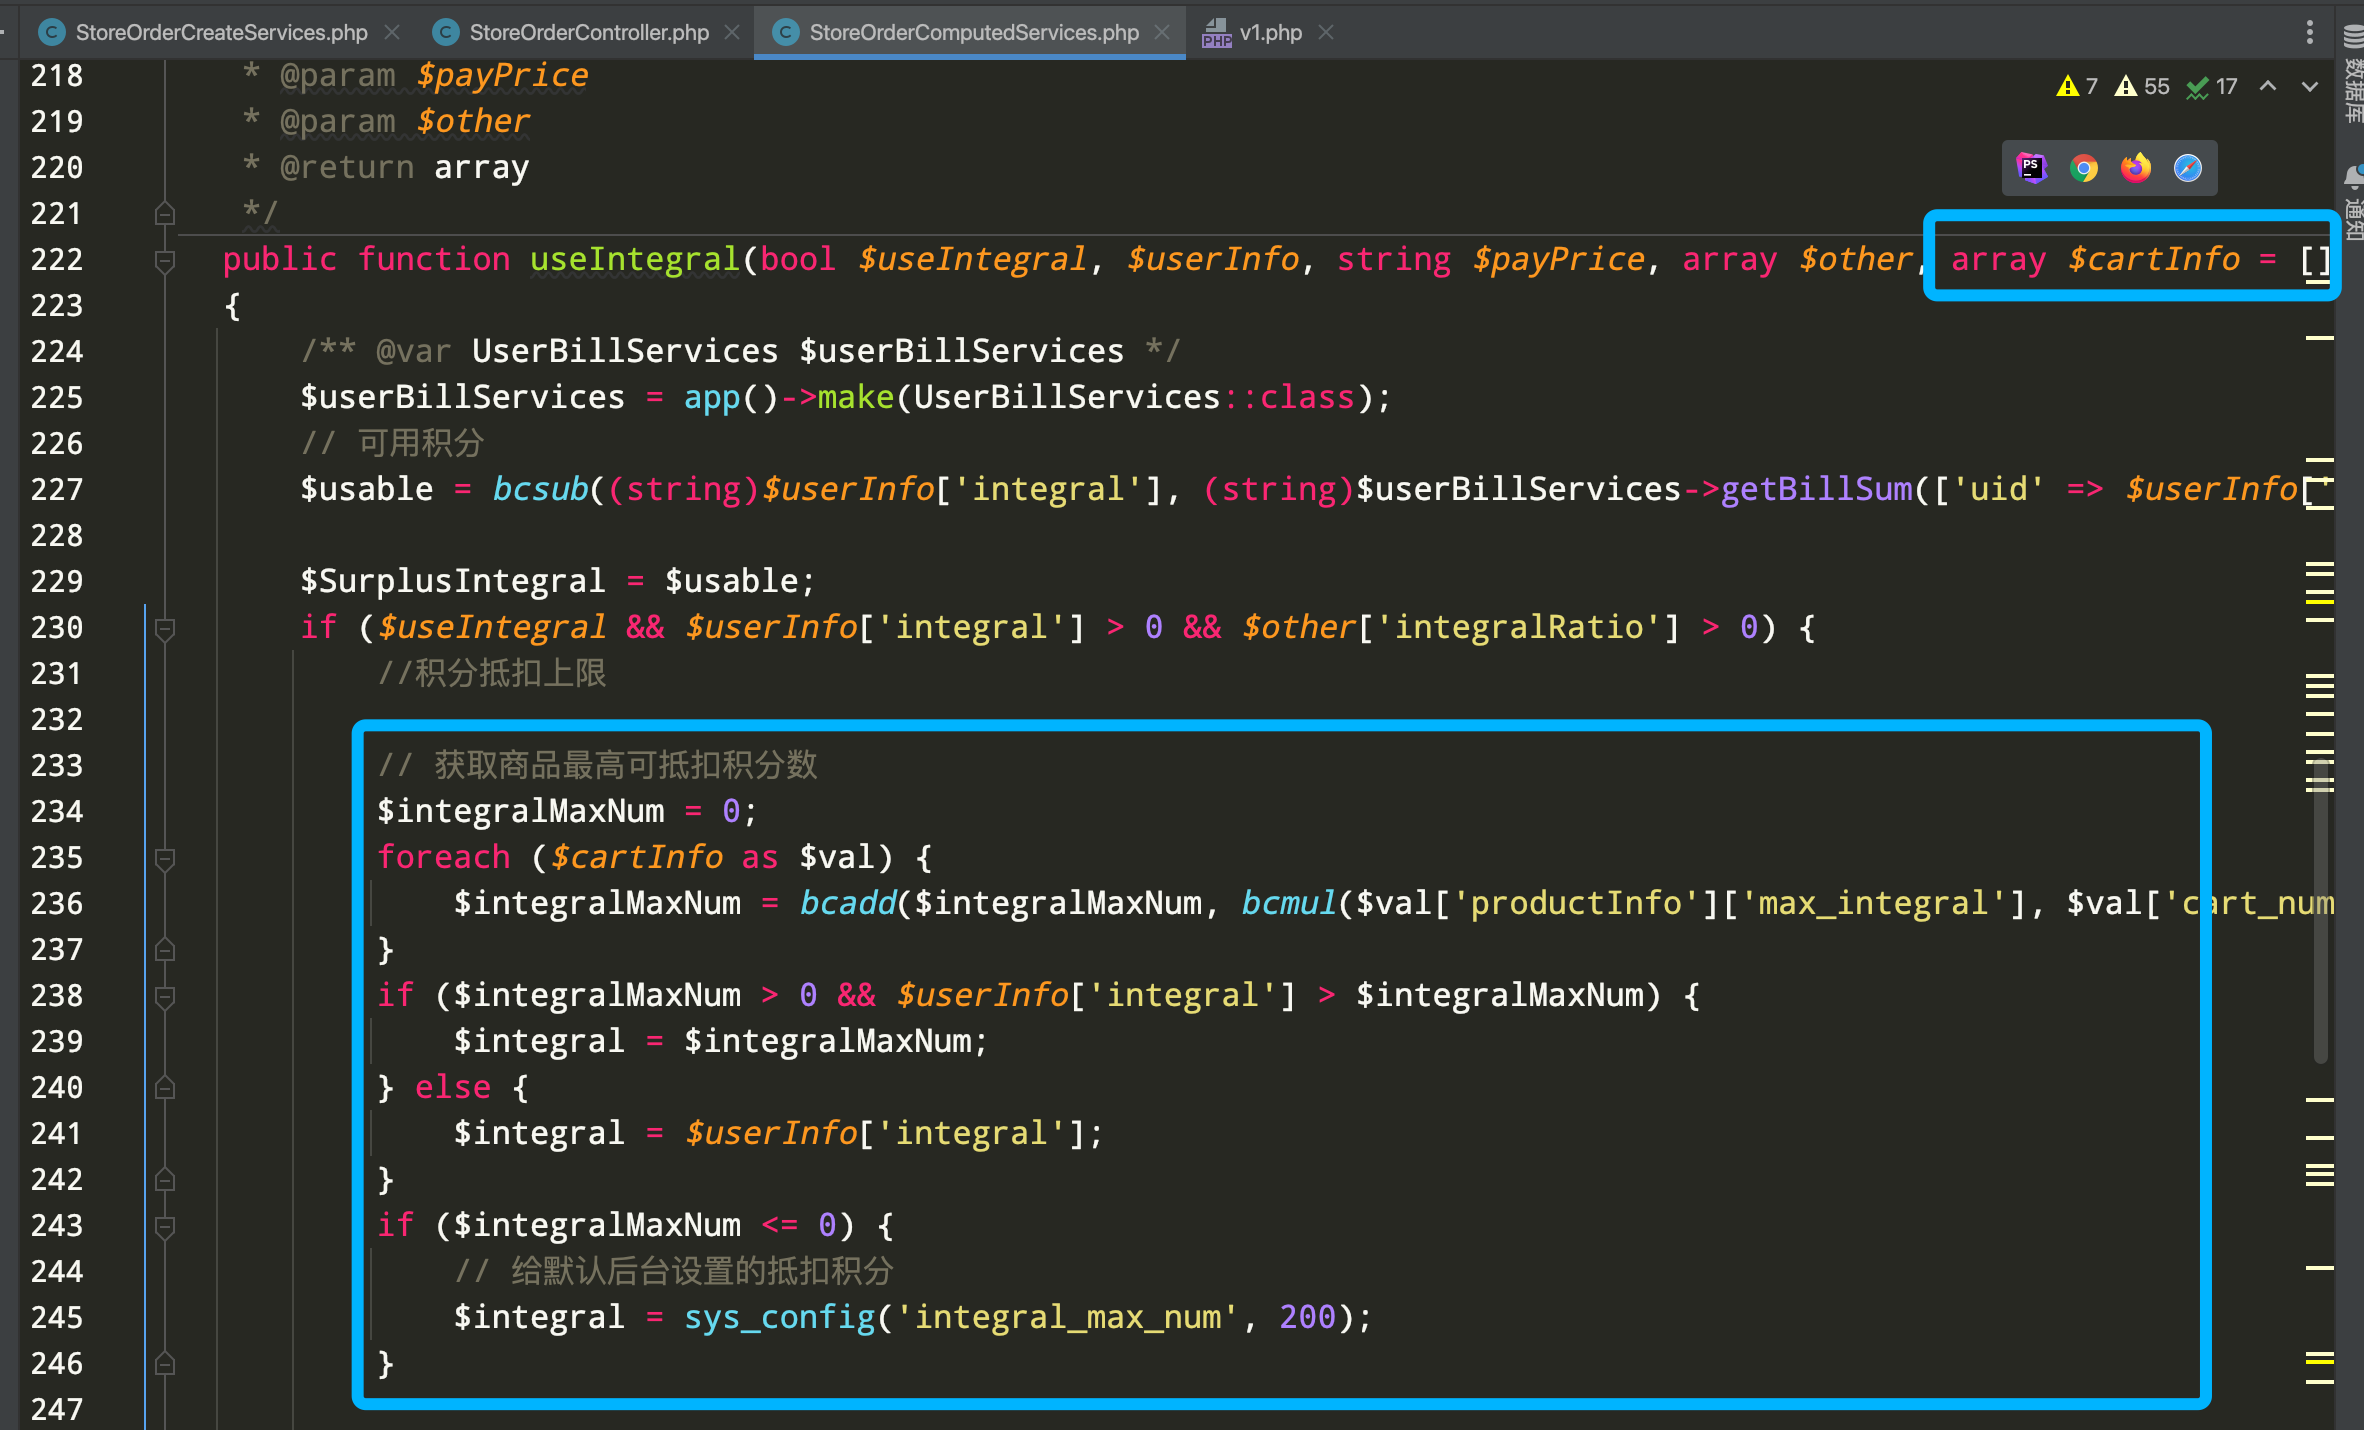Click the typo count 17 indicator
Image resolution: width=2364 pixels, height=1430 pixels.
[2212, 87]
